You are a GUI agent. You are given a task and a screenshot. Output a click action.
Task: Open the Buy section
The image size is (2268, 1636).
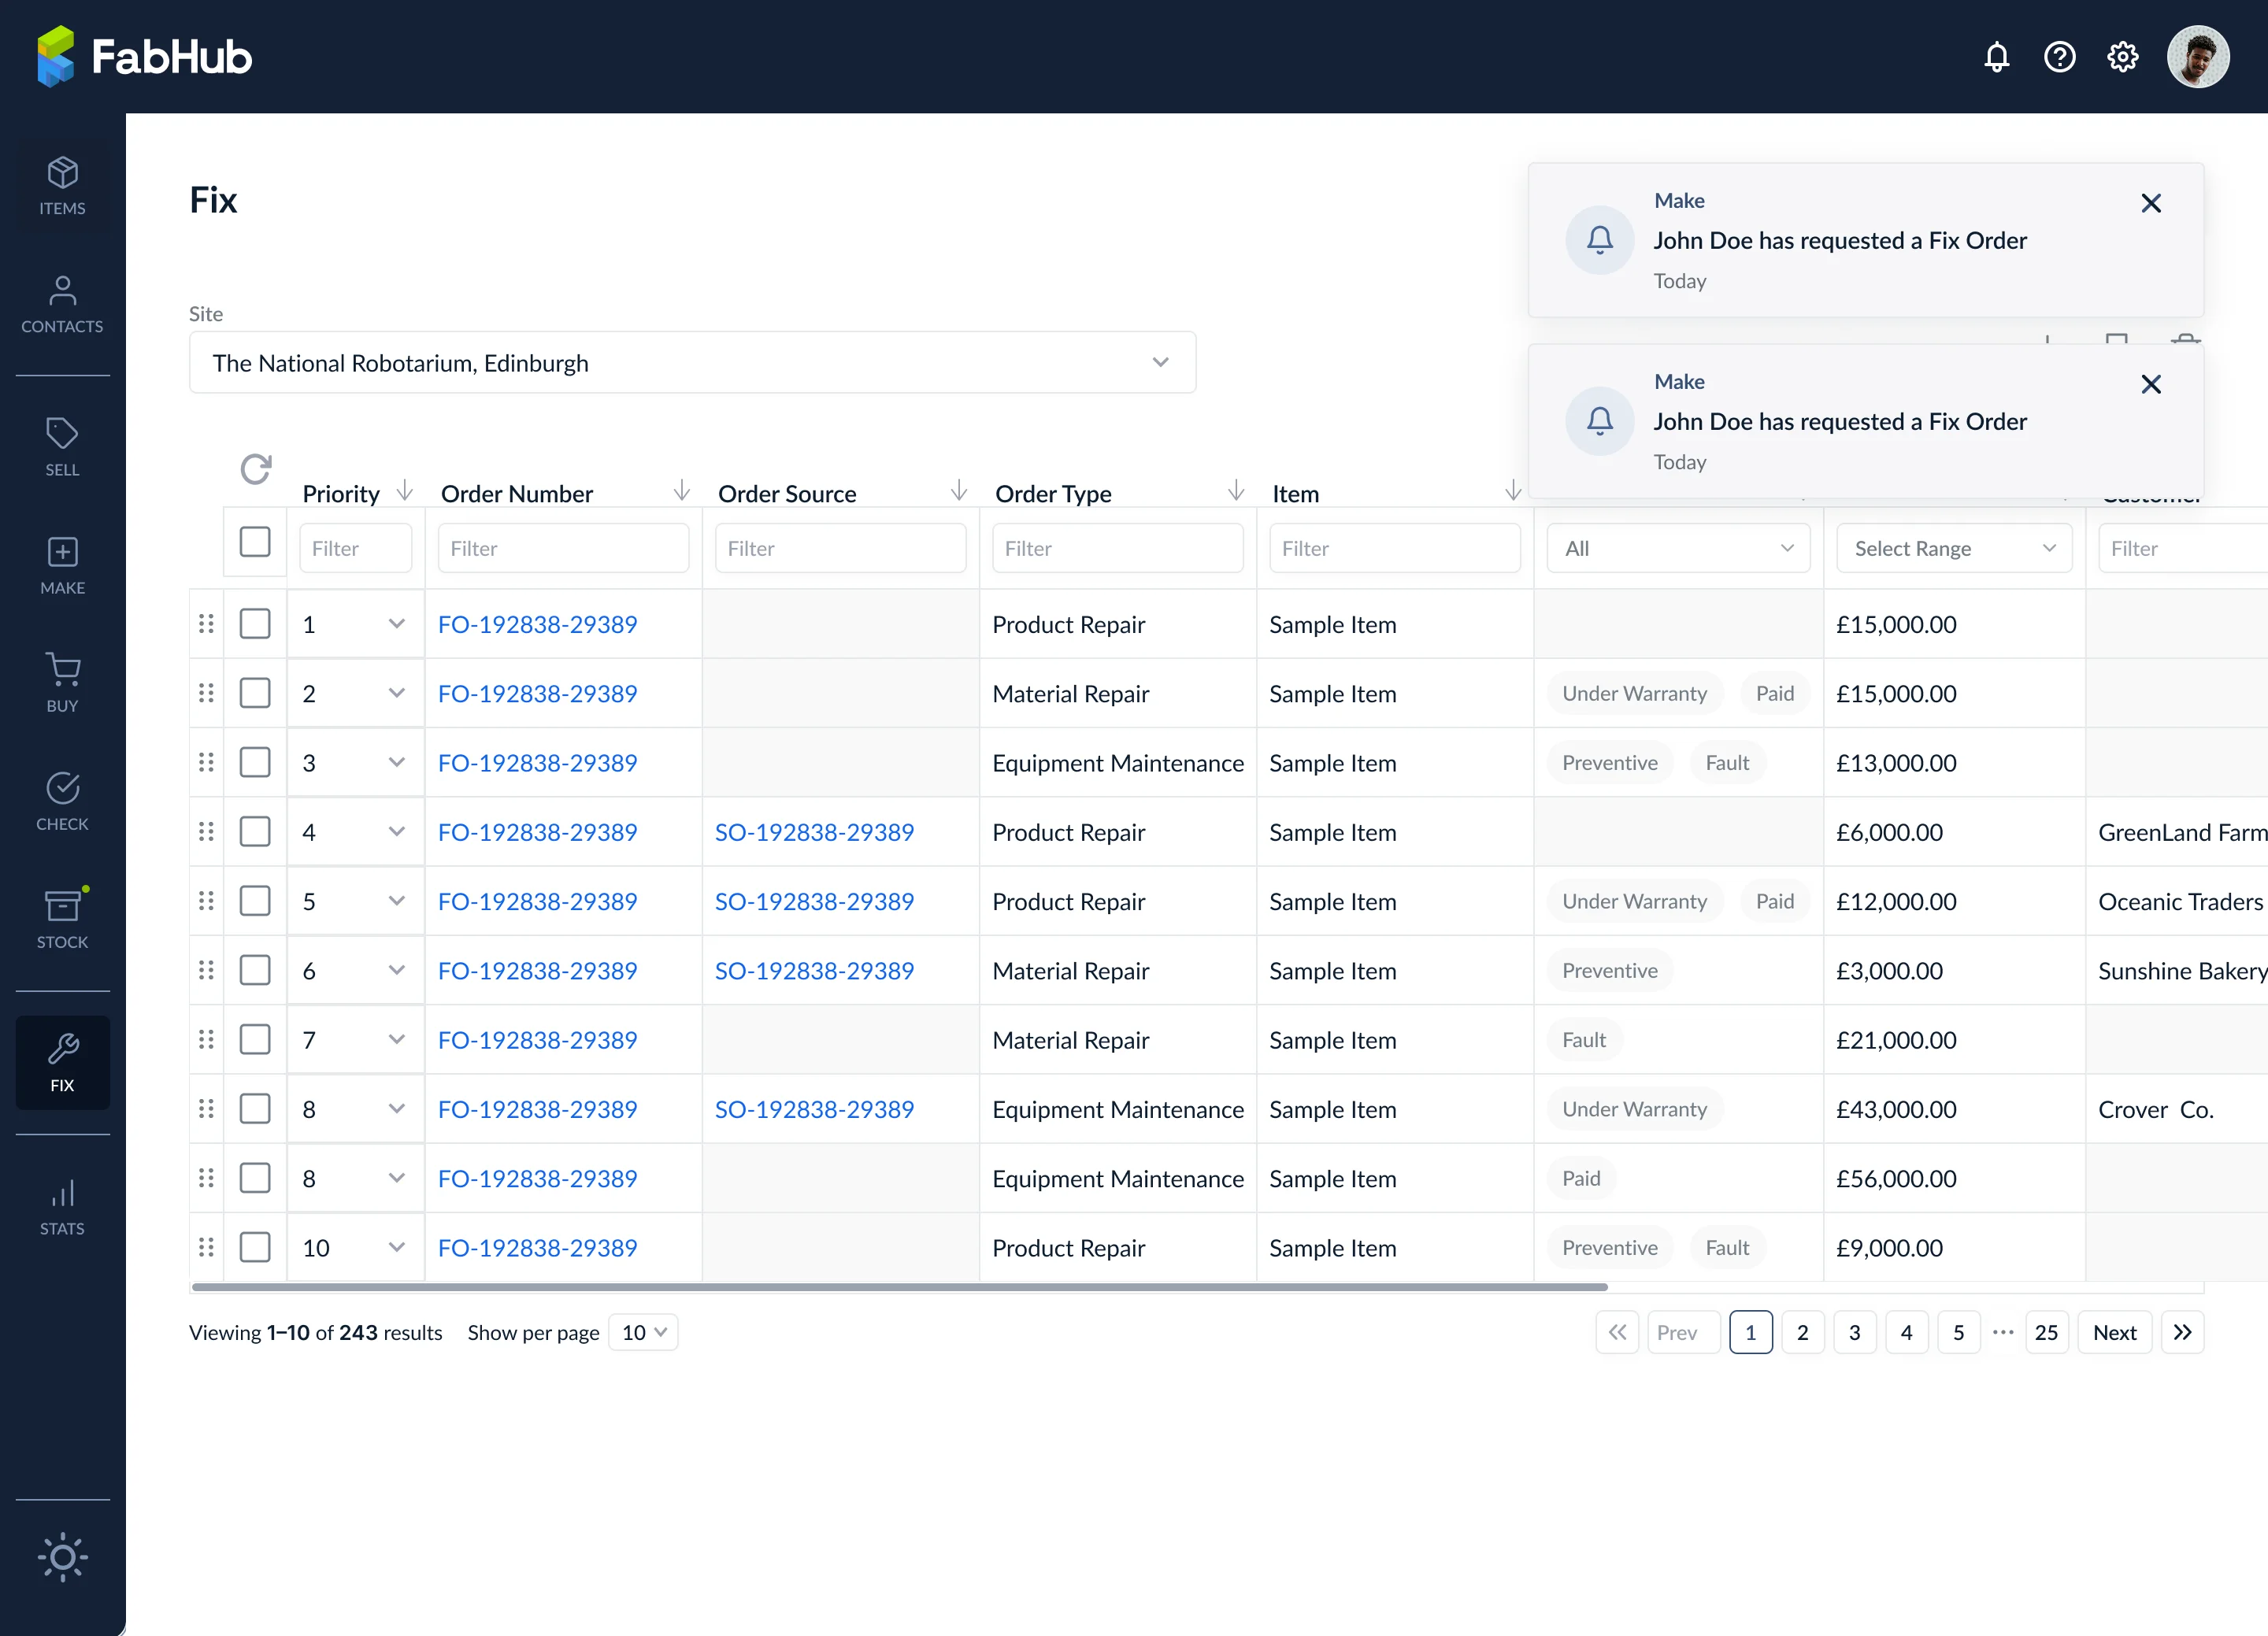pyautogui.click(x=62, y=684)
